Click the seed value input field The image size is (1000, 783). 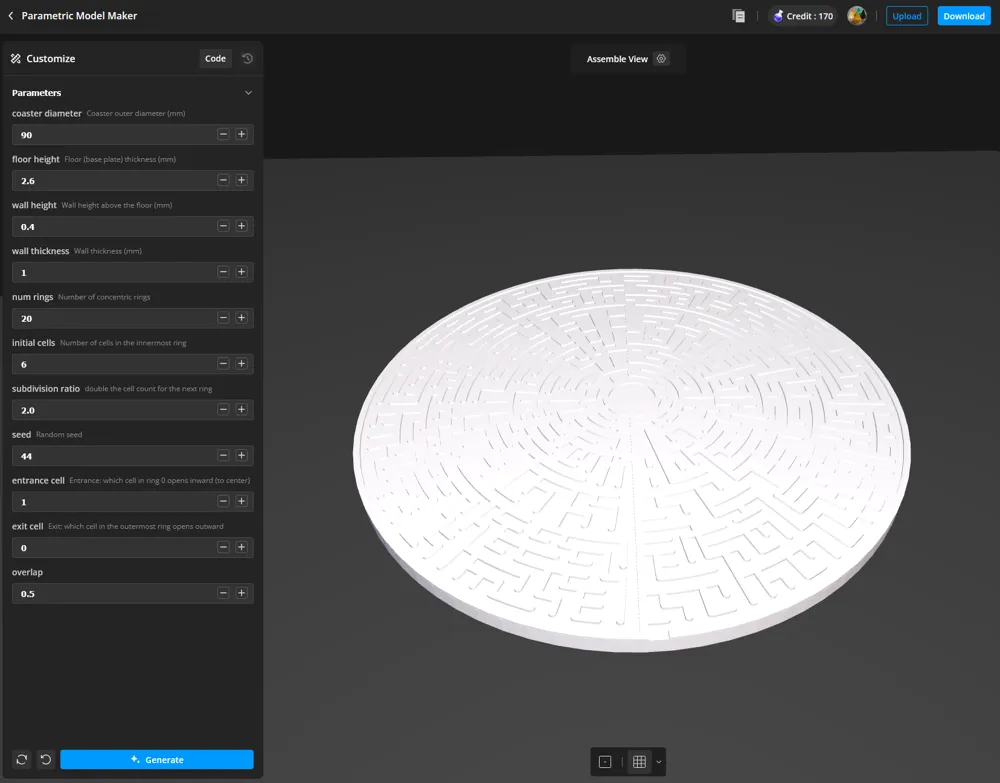pyautogui.click(x=112, y=456)
